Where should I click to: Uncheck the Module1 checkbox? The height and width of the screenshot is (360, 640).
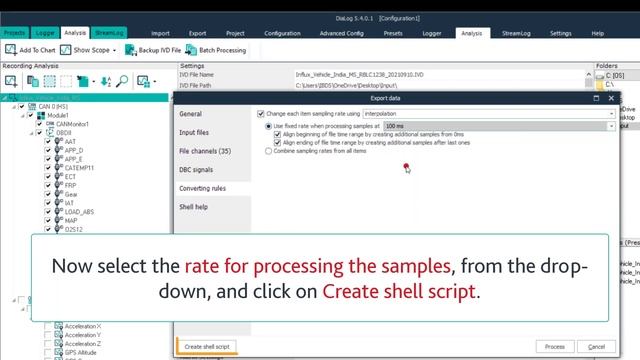click(x=31, y=116)
